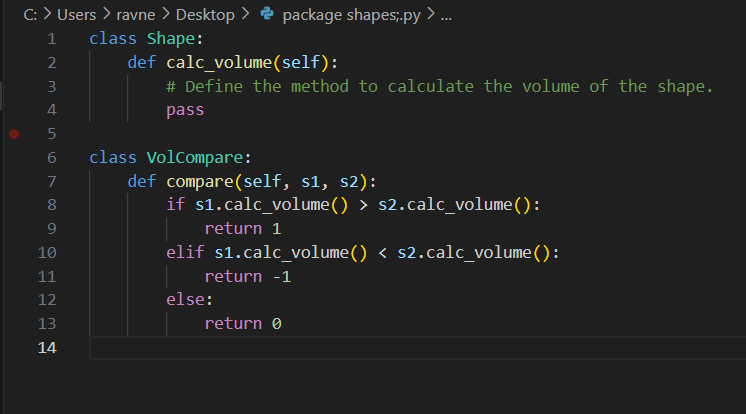Click the 'calc_volume' method definition name

(x=219, y=63)
